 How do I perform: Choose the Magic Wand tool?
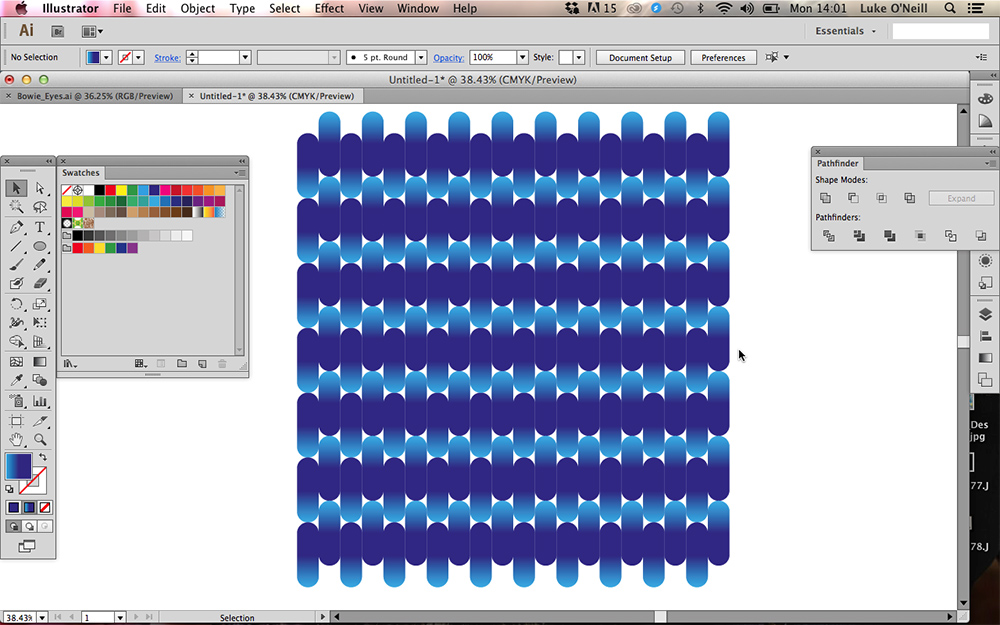pos(17,207)
